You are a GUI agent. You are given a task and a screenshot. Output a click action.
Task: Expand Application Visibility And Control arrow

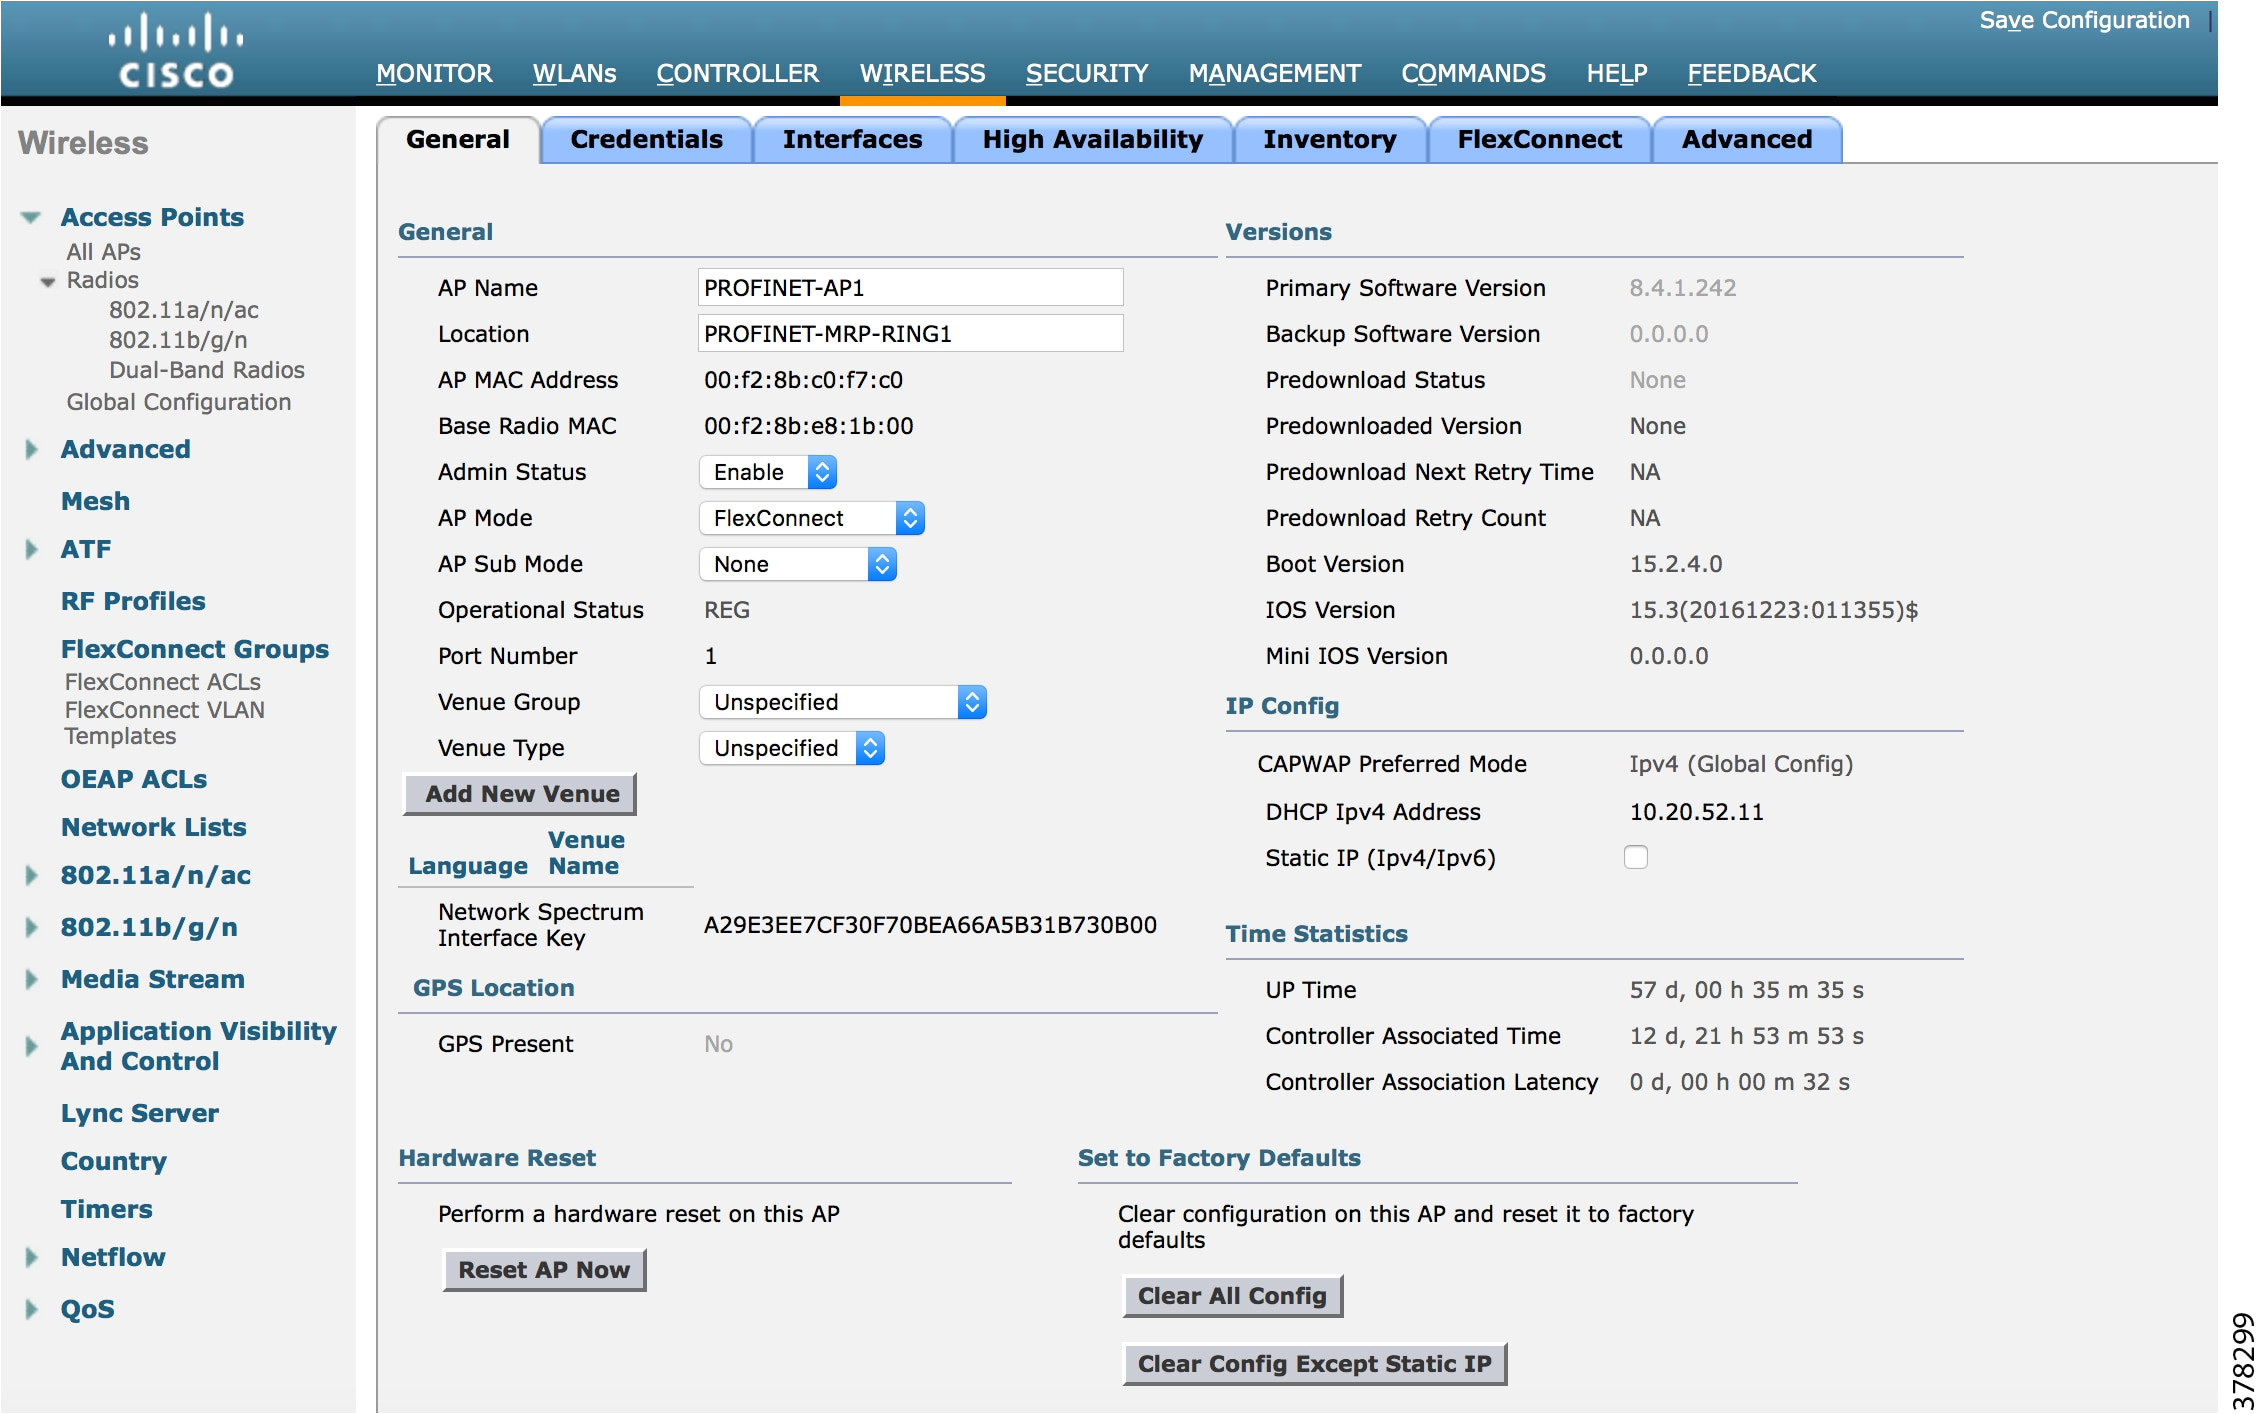(x=31, y=1046)
